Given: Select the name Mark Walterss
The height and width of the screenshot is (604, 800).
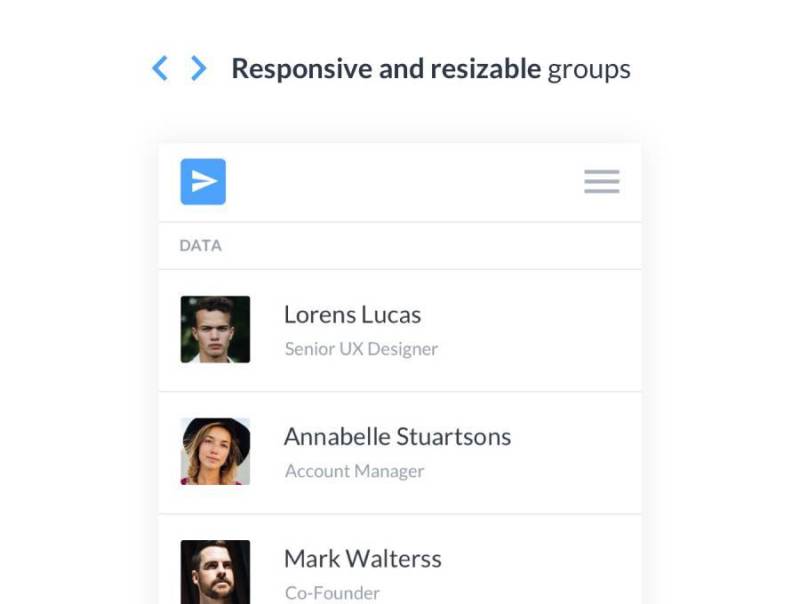Looking at the screenshot, I should pyautogui.click(x=362, y=558).
